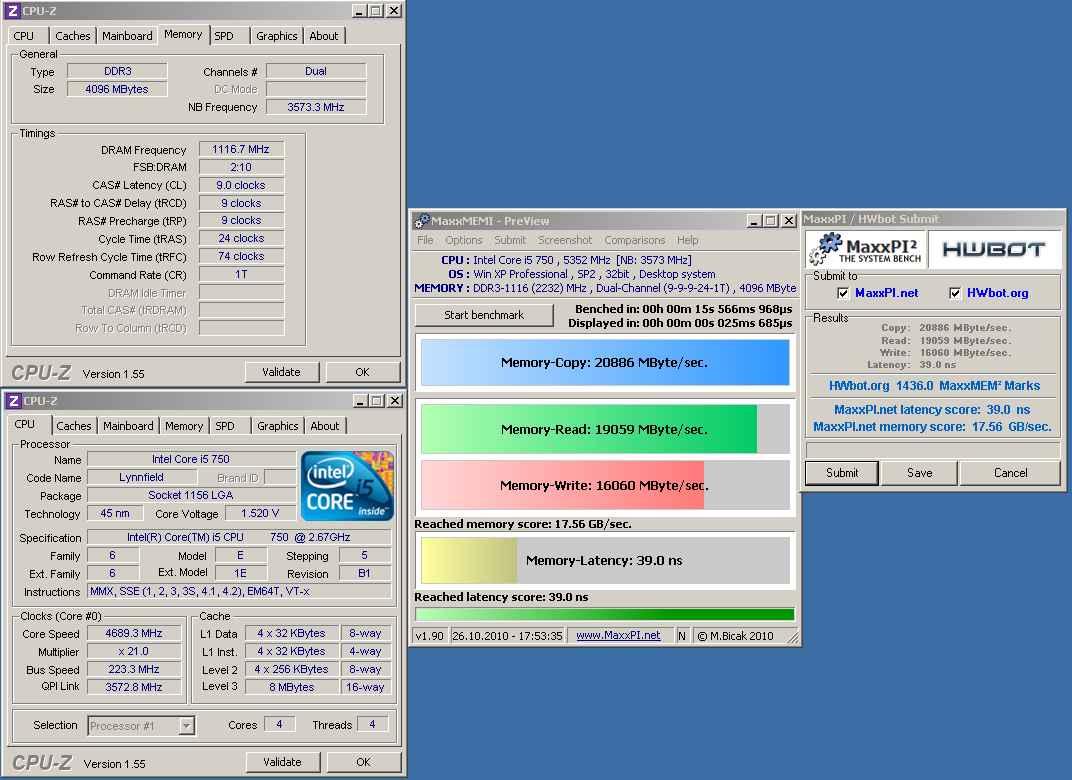Select About tab in the lower CPU-Z window
Screen dimensions: 1072x780
coord(325,426)
